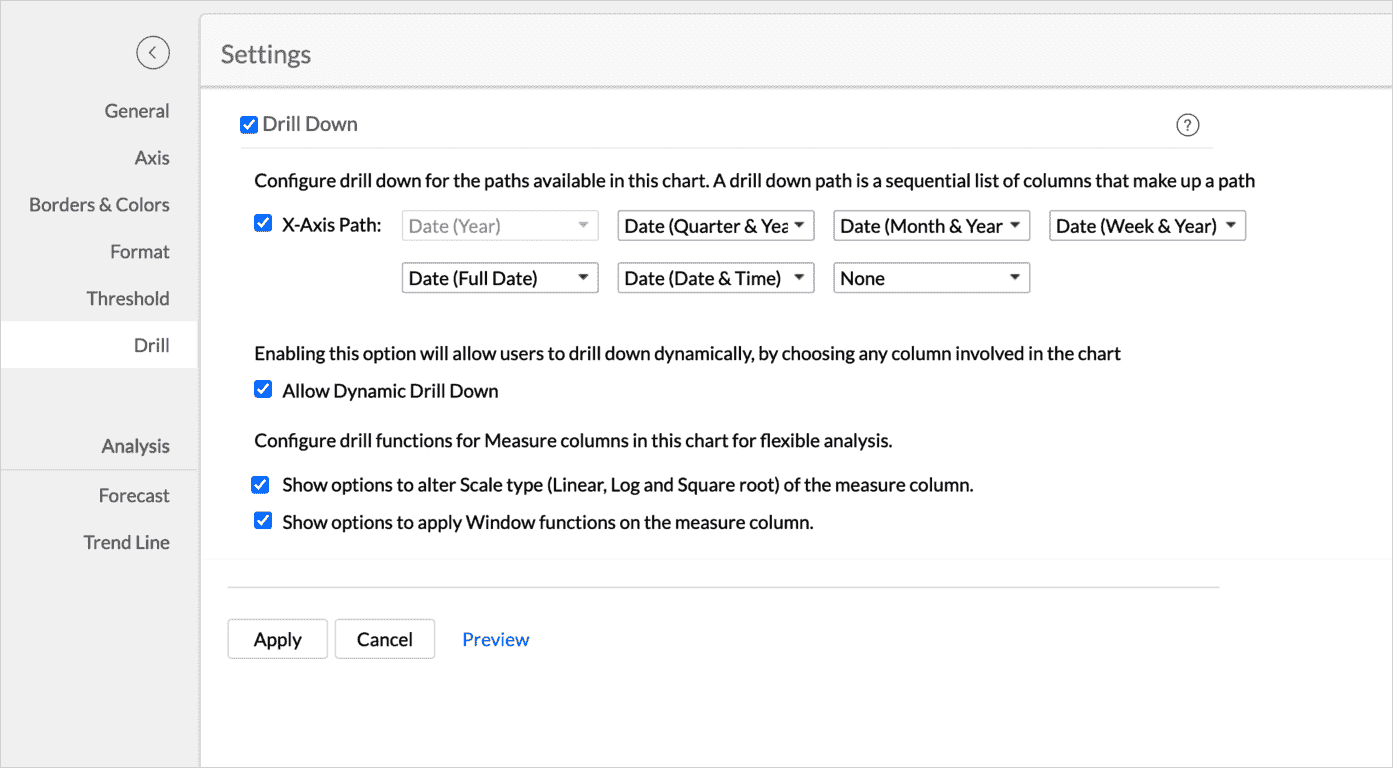Switch to the General settings tab

click(x=137, y=111)
